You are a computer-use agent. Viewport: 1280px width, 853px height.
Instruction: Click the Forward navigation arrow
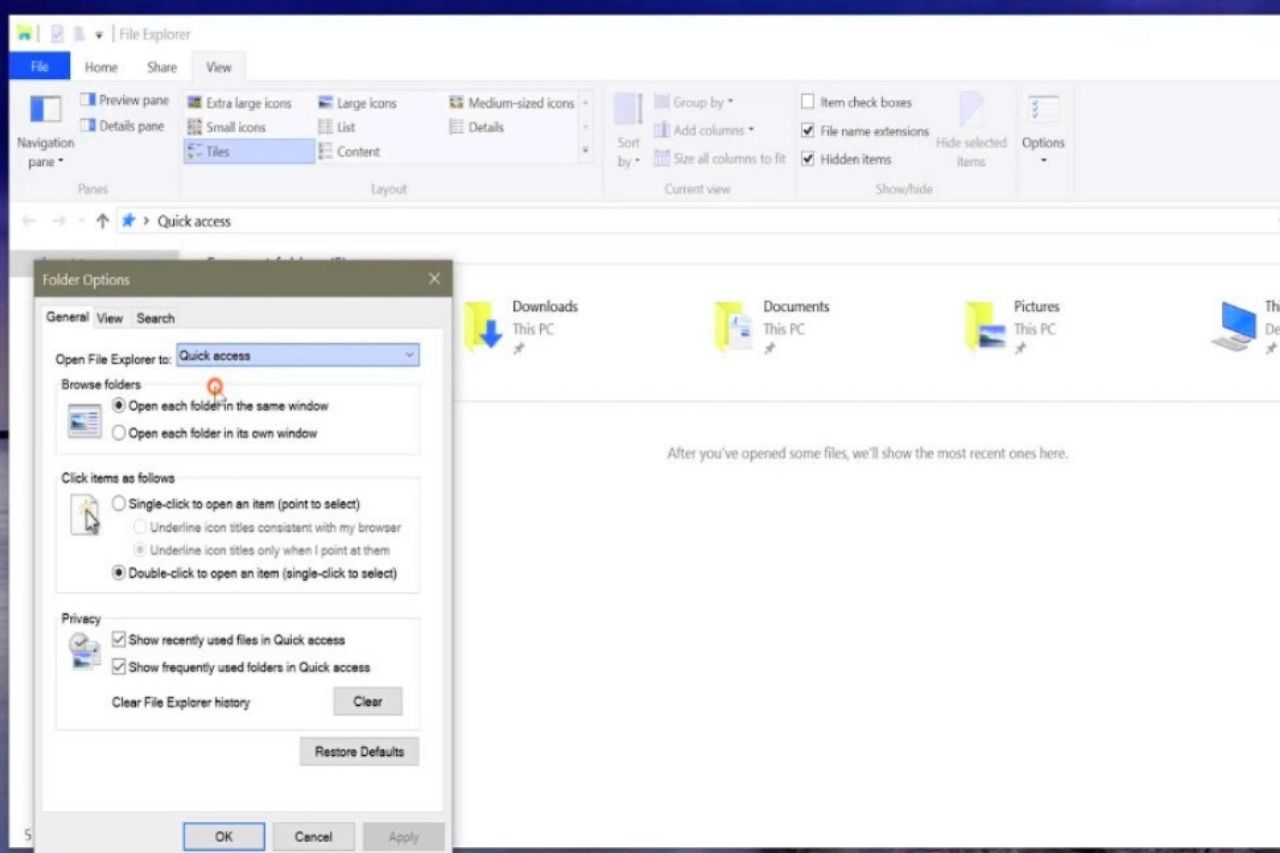click(58, 221)
